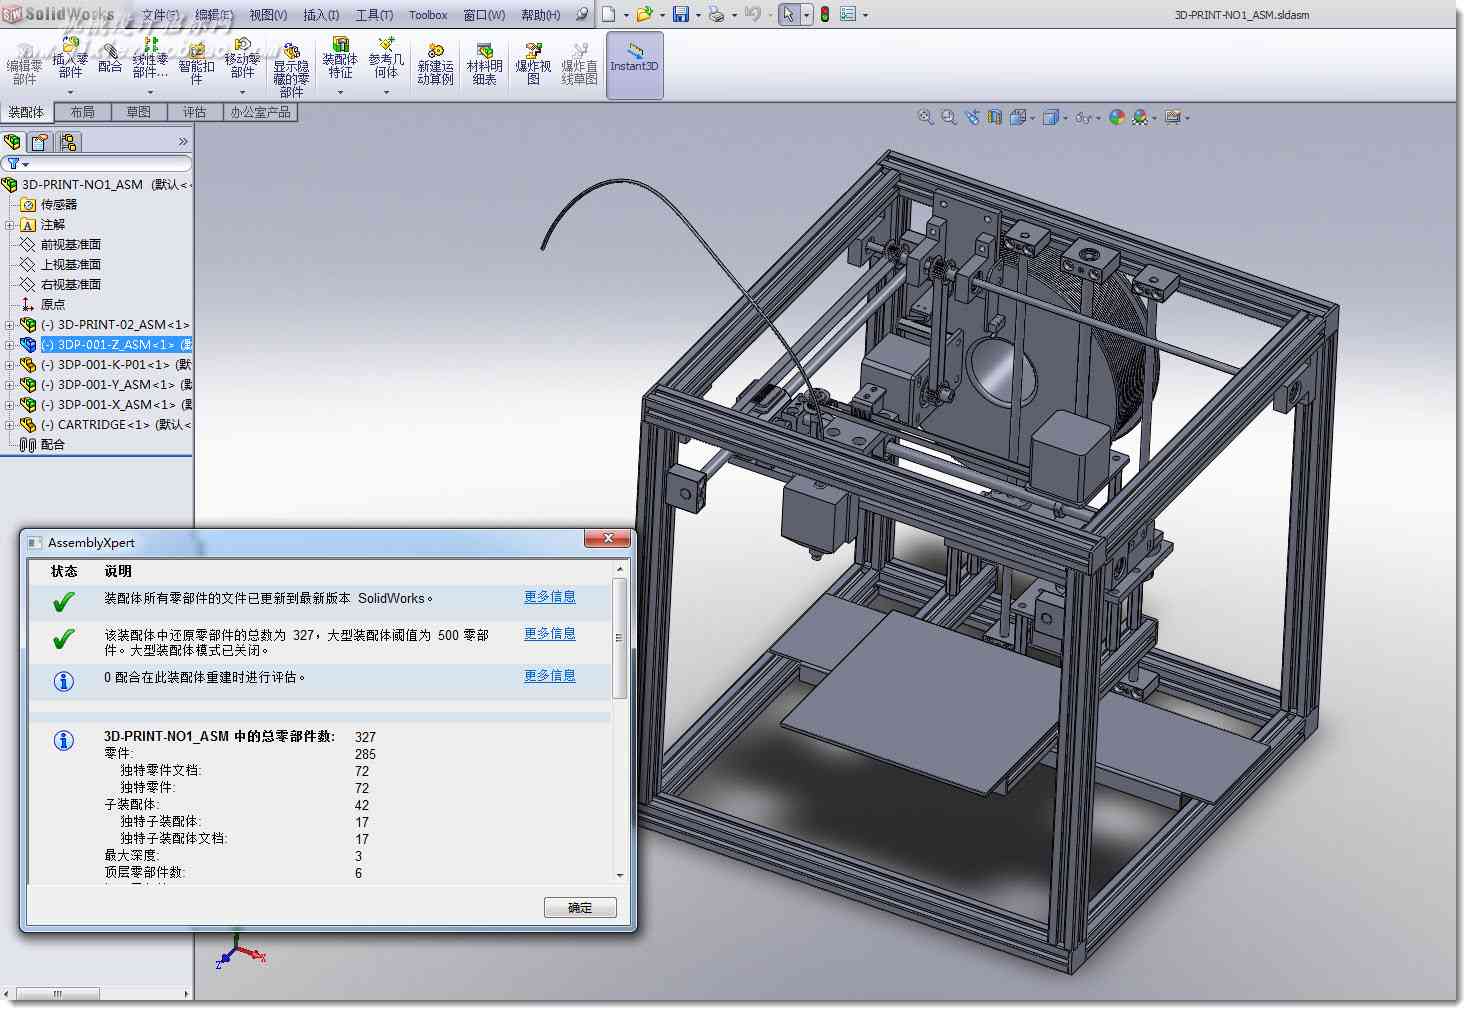Screen dimensions: 1471x1015
Task: Click the 线性零部件 (Linear Component Pattern) tool
Action: tap(150, 58)
